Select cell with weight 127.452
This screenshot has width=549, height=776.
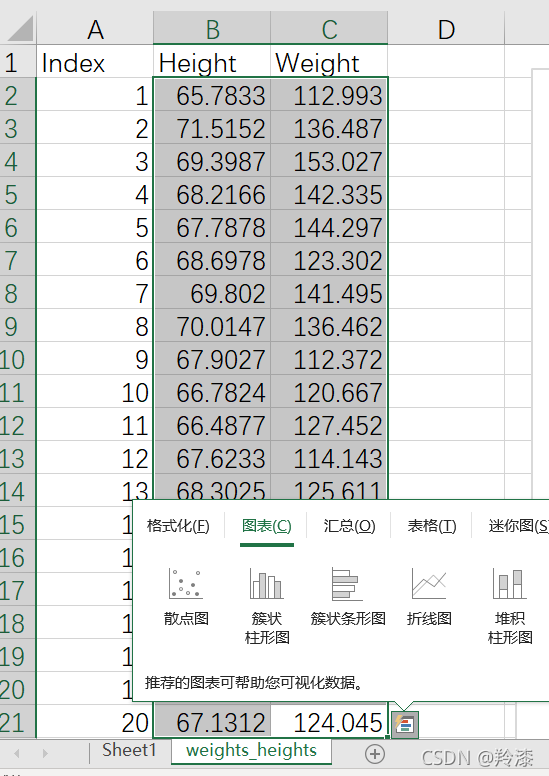(329, 425)
